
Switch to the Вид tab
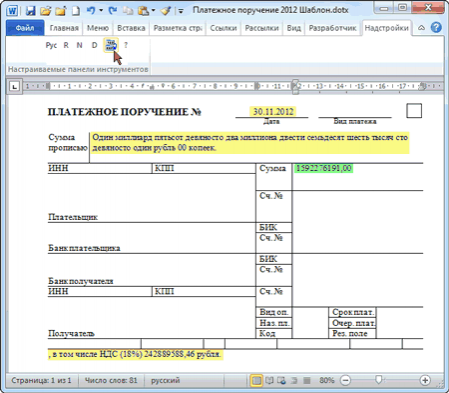(294, 28)
